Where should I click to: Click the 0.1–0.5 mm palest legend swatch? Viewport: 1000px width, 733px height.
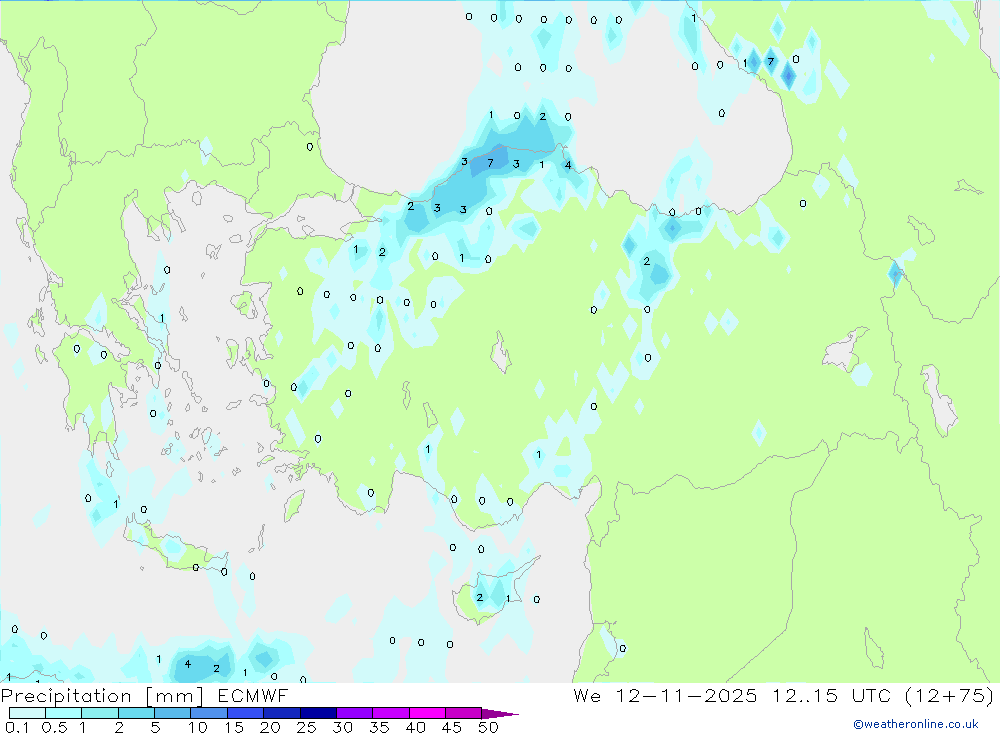point(27,713)
